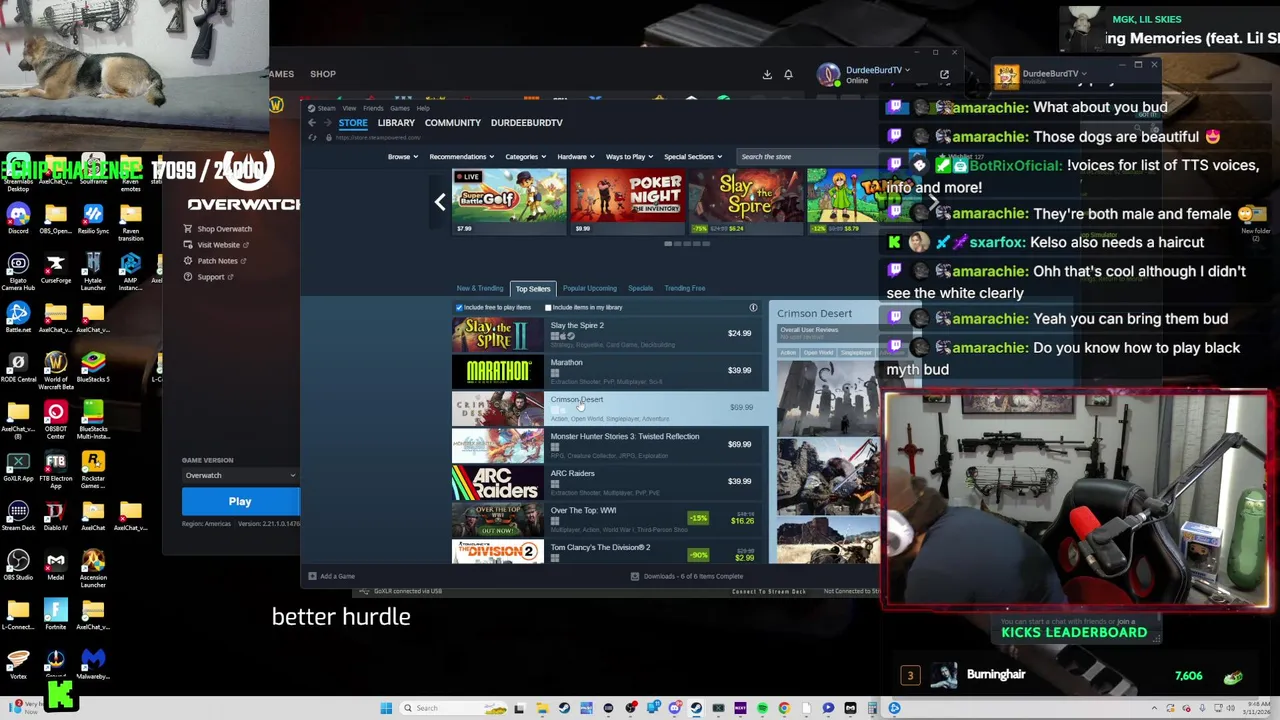Open the Resilio Sync desktop shortcut
The height and width of the screenshot is (720, 1280).
(93, 218)
